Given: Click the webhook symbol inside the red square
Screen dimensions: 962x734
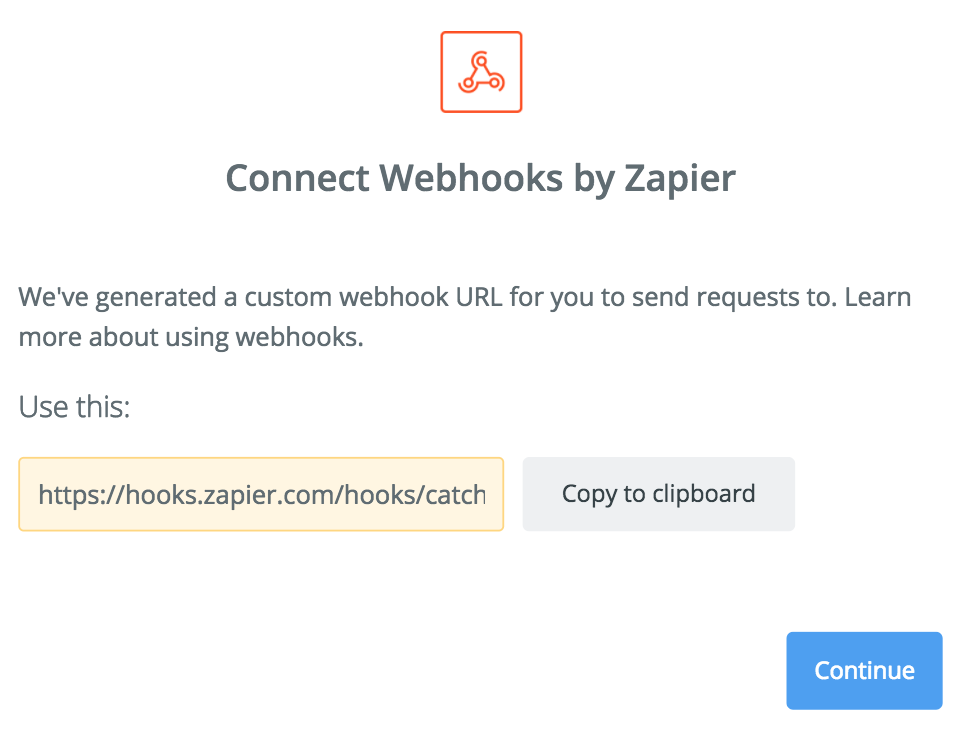Looking at the screenshot, I should coord(481,72).
